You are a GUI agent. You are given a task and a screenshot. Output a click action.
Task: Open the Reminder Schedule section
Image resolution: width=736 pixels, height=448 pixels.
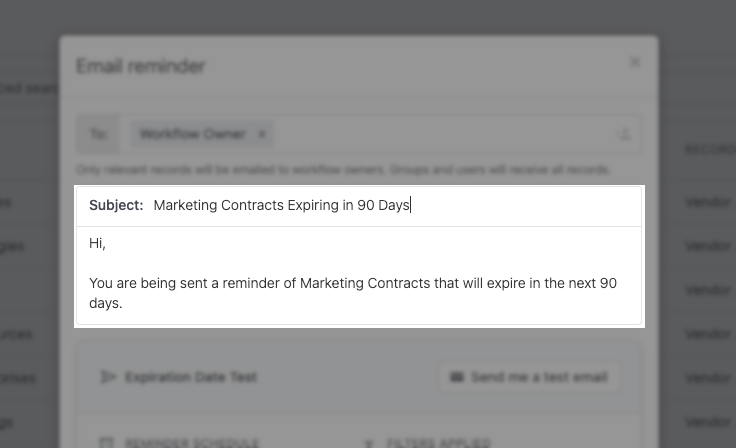pyautogui.click(x=192, y=443)
